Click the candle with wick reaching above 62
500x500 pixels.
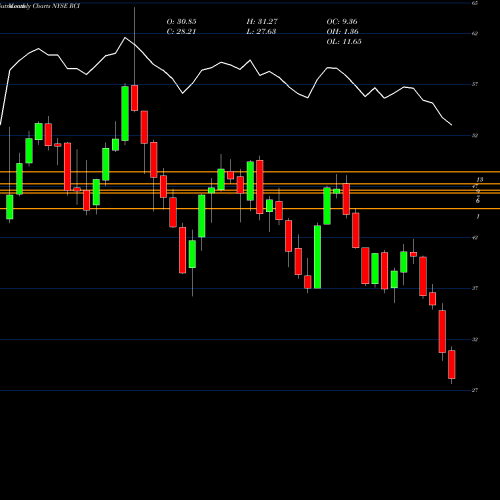[134, 98]
